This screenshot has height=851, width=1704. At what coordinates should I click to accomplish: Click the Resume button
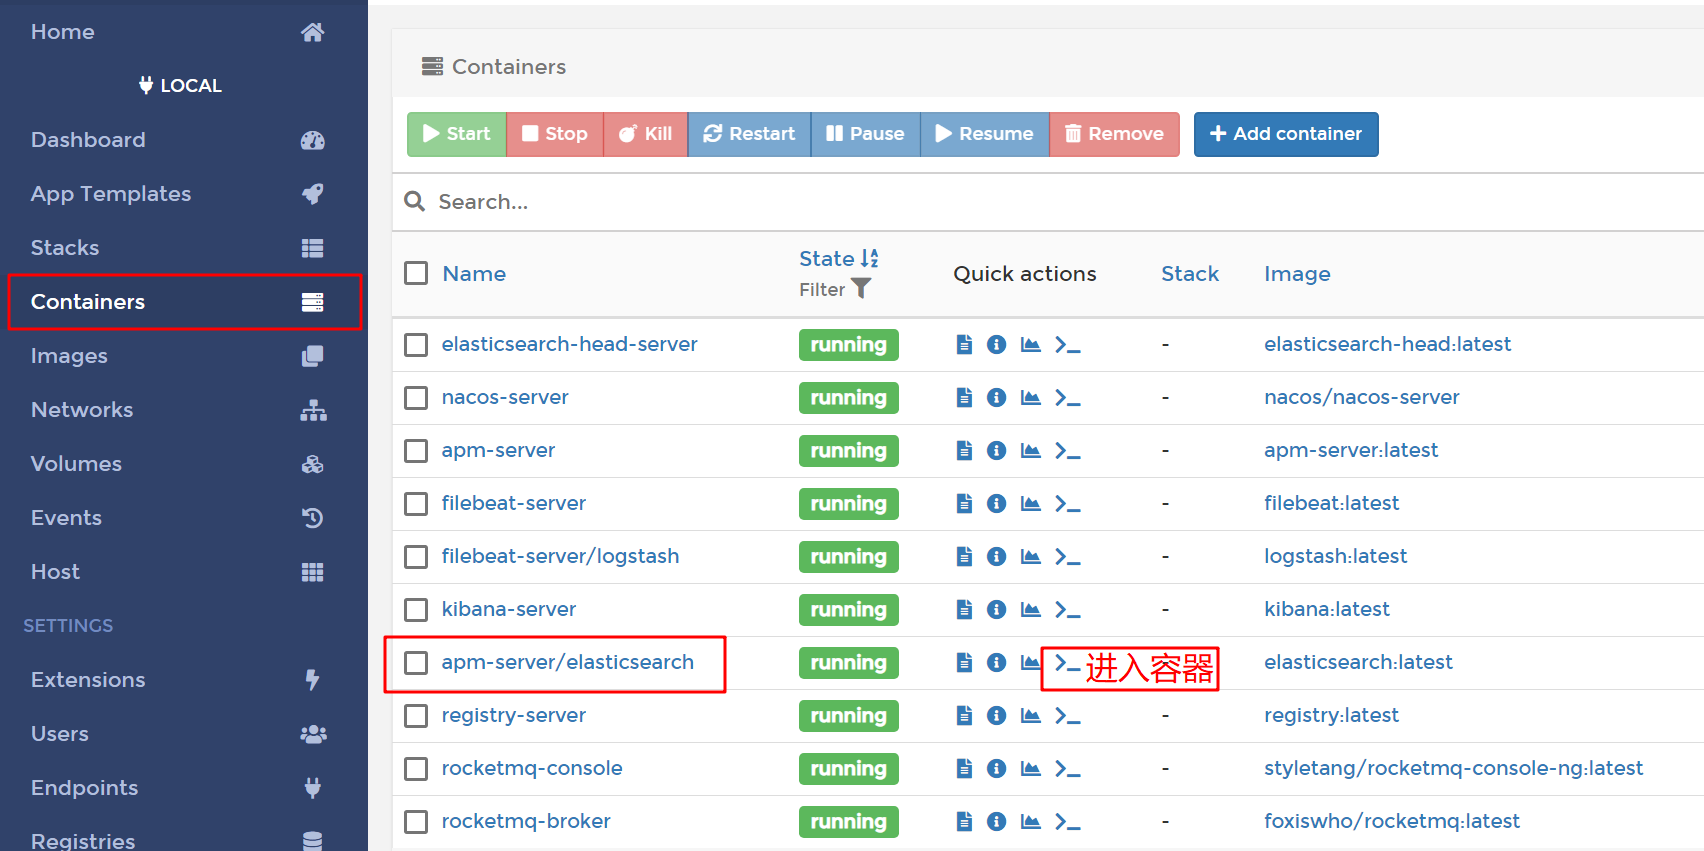(x=984, y=134)
